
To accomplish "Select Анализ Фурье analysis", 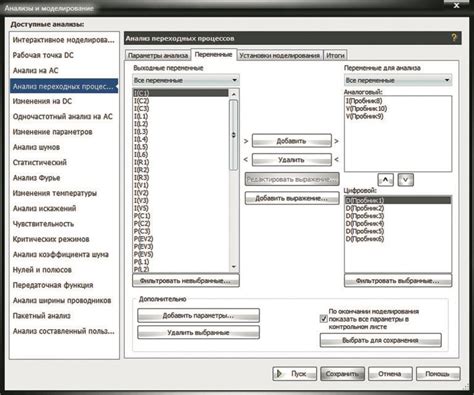I will tap(64, 178).
